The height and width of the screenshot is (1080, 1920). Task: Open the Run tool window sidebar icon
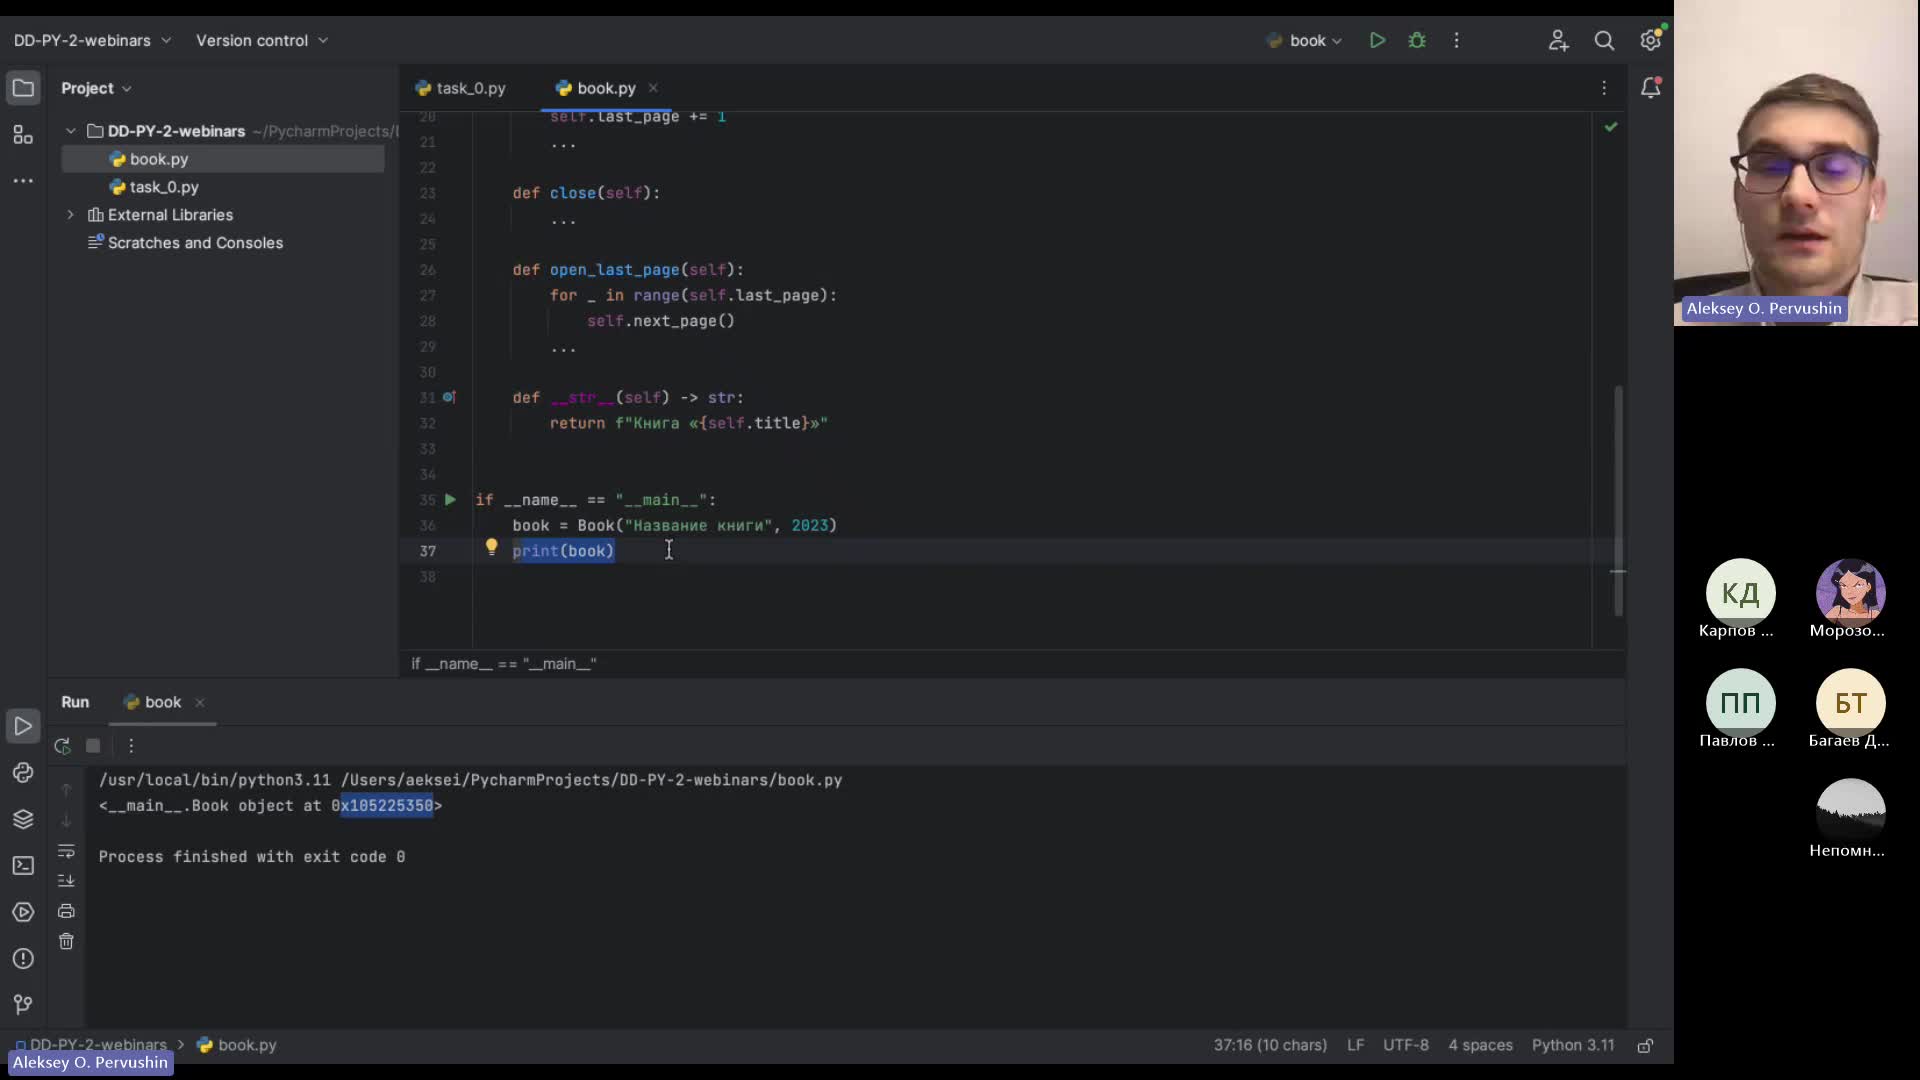click(x=23, y=726)
